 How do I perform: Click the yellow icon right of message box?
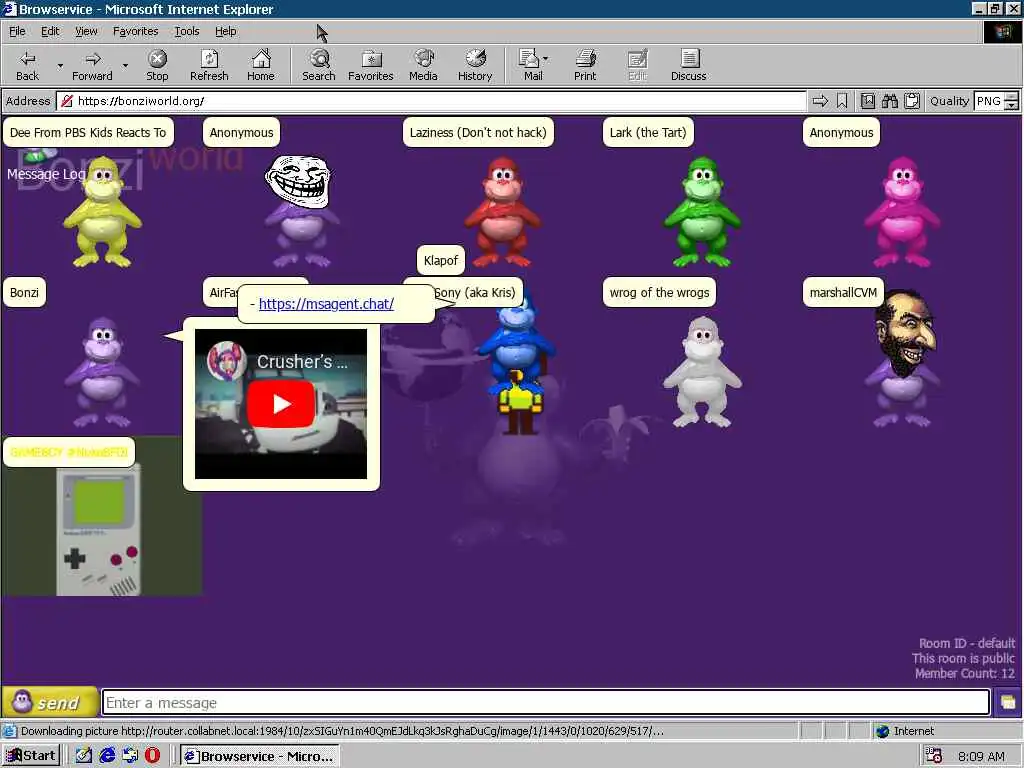[1008, 703]
